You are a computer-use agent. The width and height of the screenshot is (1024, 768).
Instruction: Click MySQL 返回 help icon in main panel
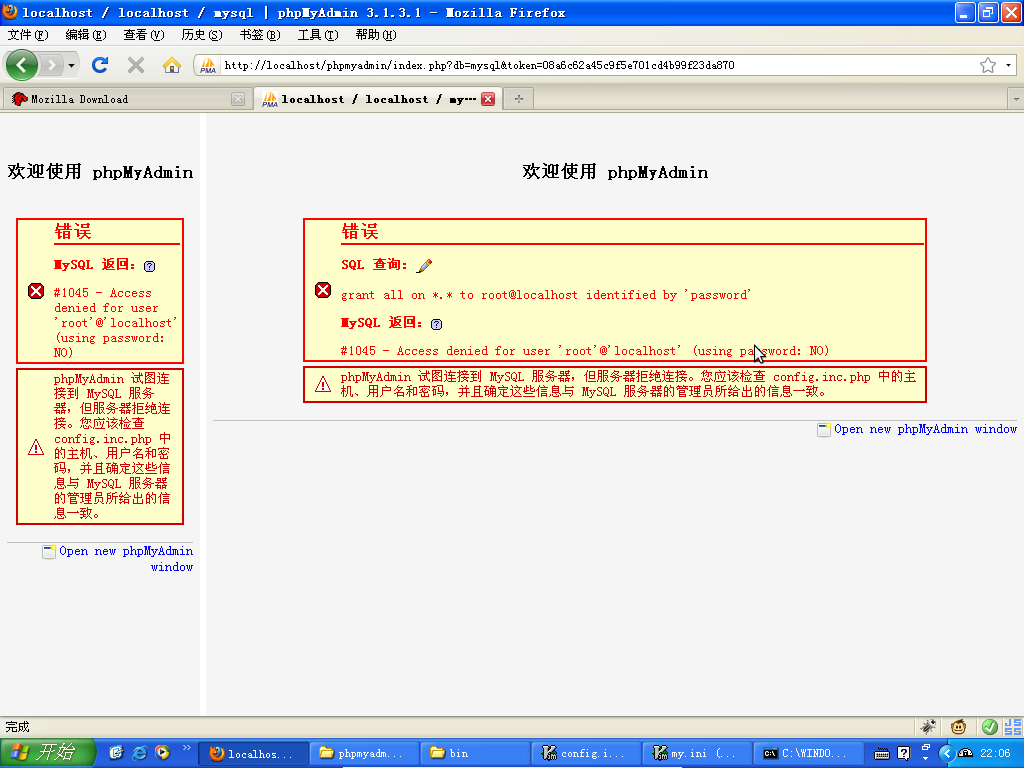[436, 324]
